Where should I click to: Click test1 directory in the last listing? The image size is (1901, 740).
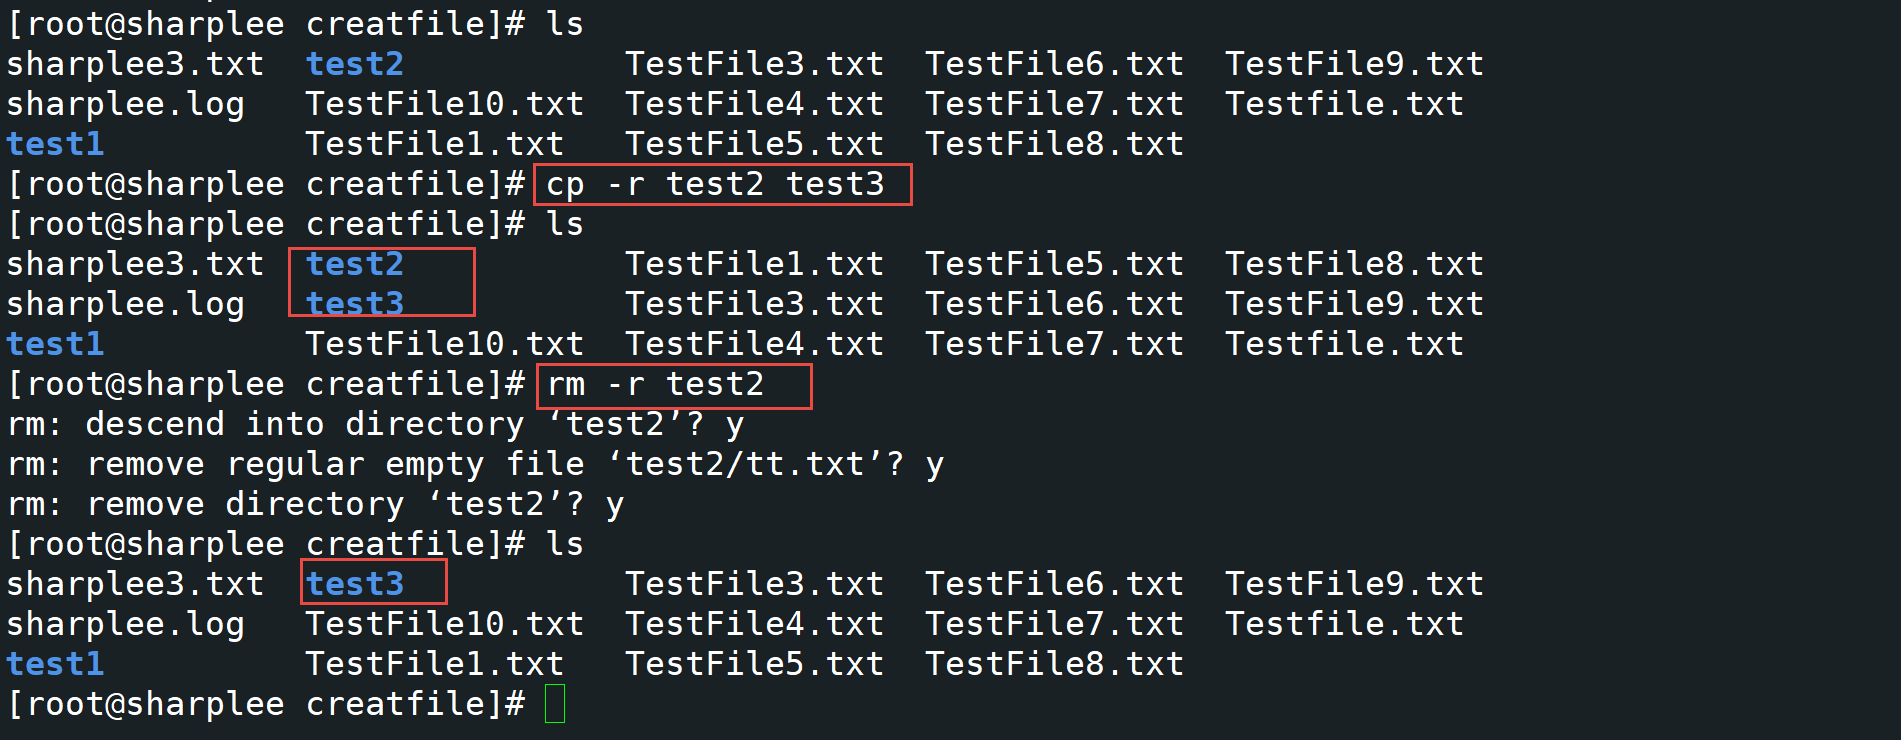point(55,664)
